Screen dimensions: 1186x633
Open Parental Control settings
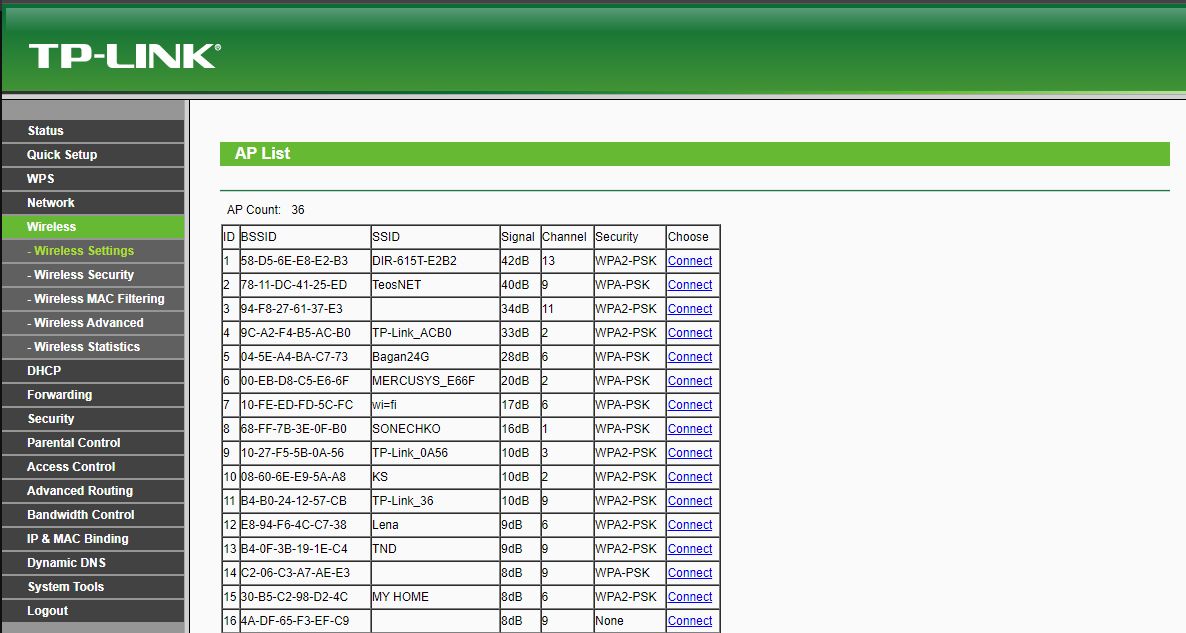[x=92, y=443]
